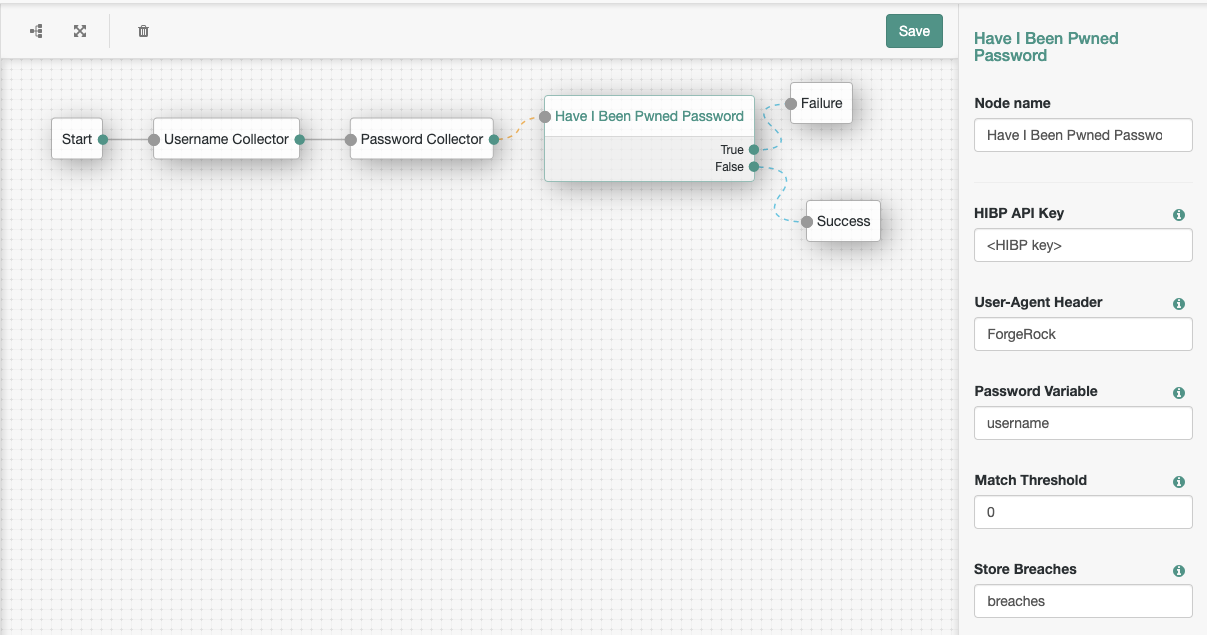
Task: Select the Failure node
Action: tap(821, 103)
